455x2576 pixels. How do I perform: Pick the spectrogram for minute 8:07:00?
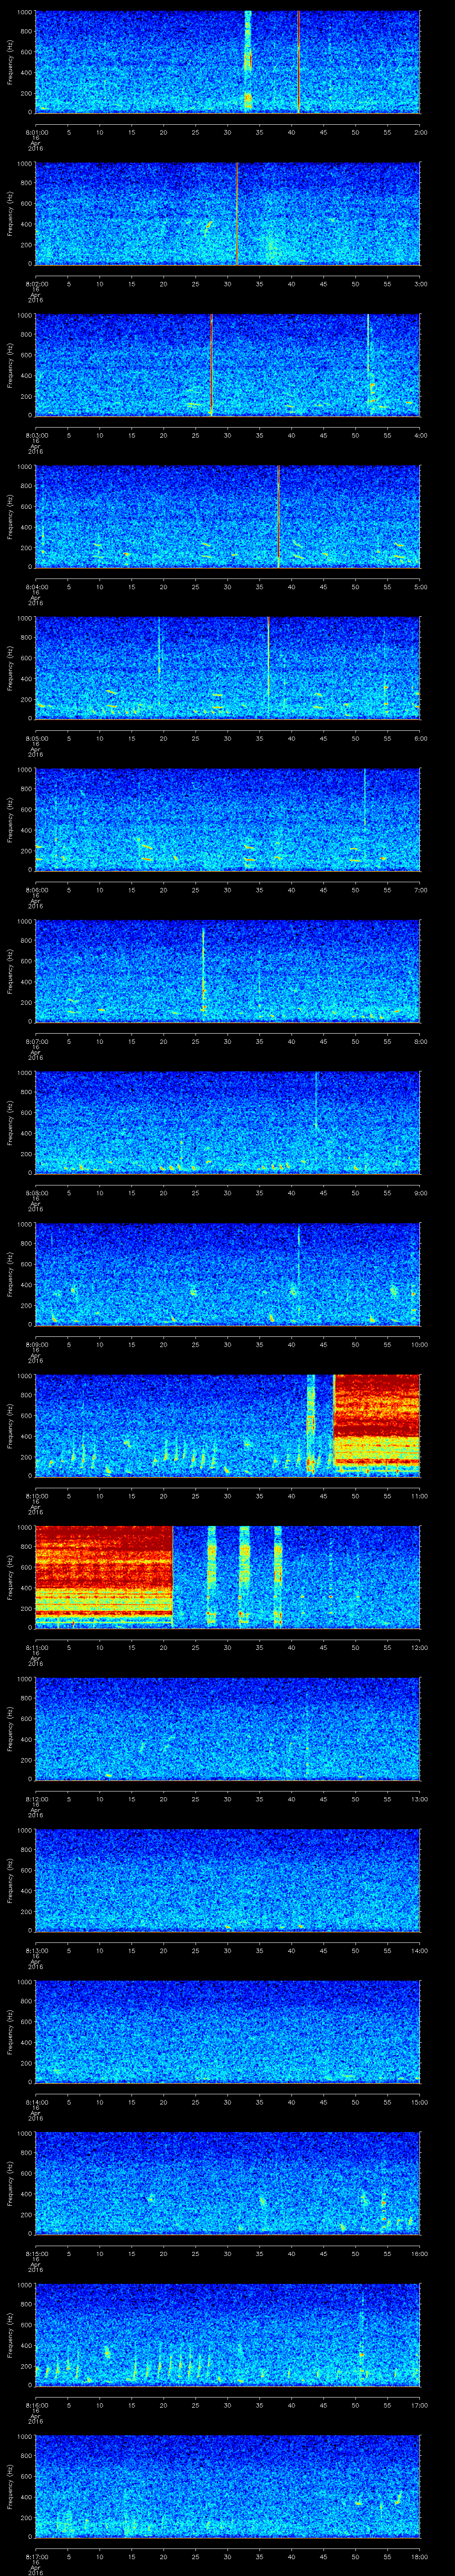click(227, 971)
